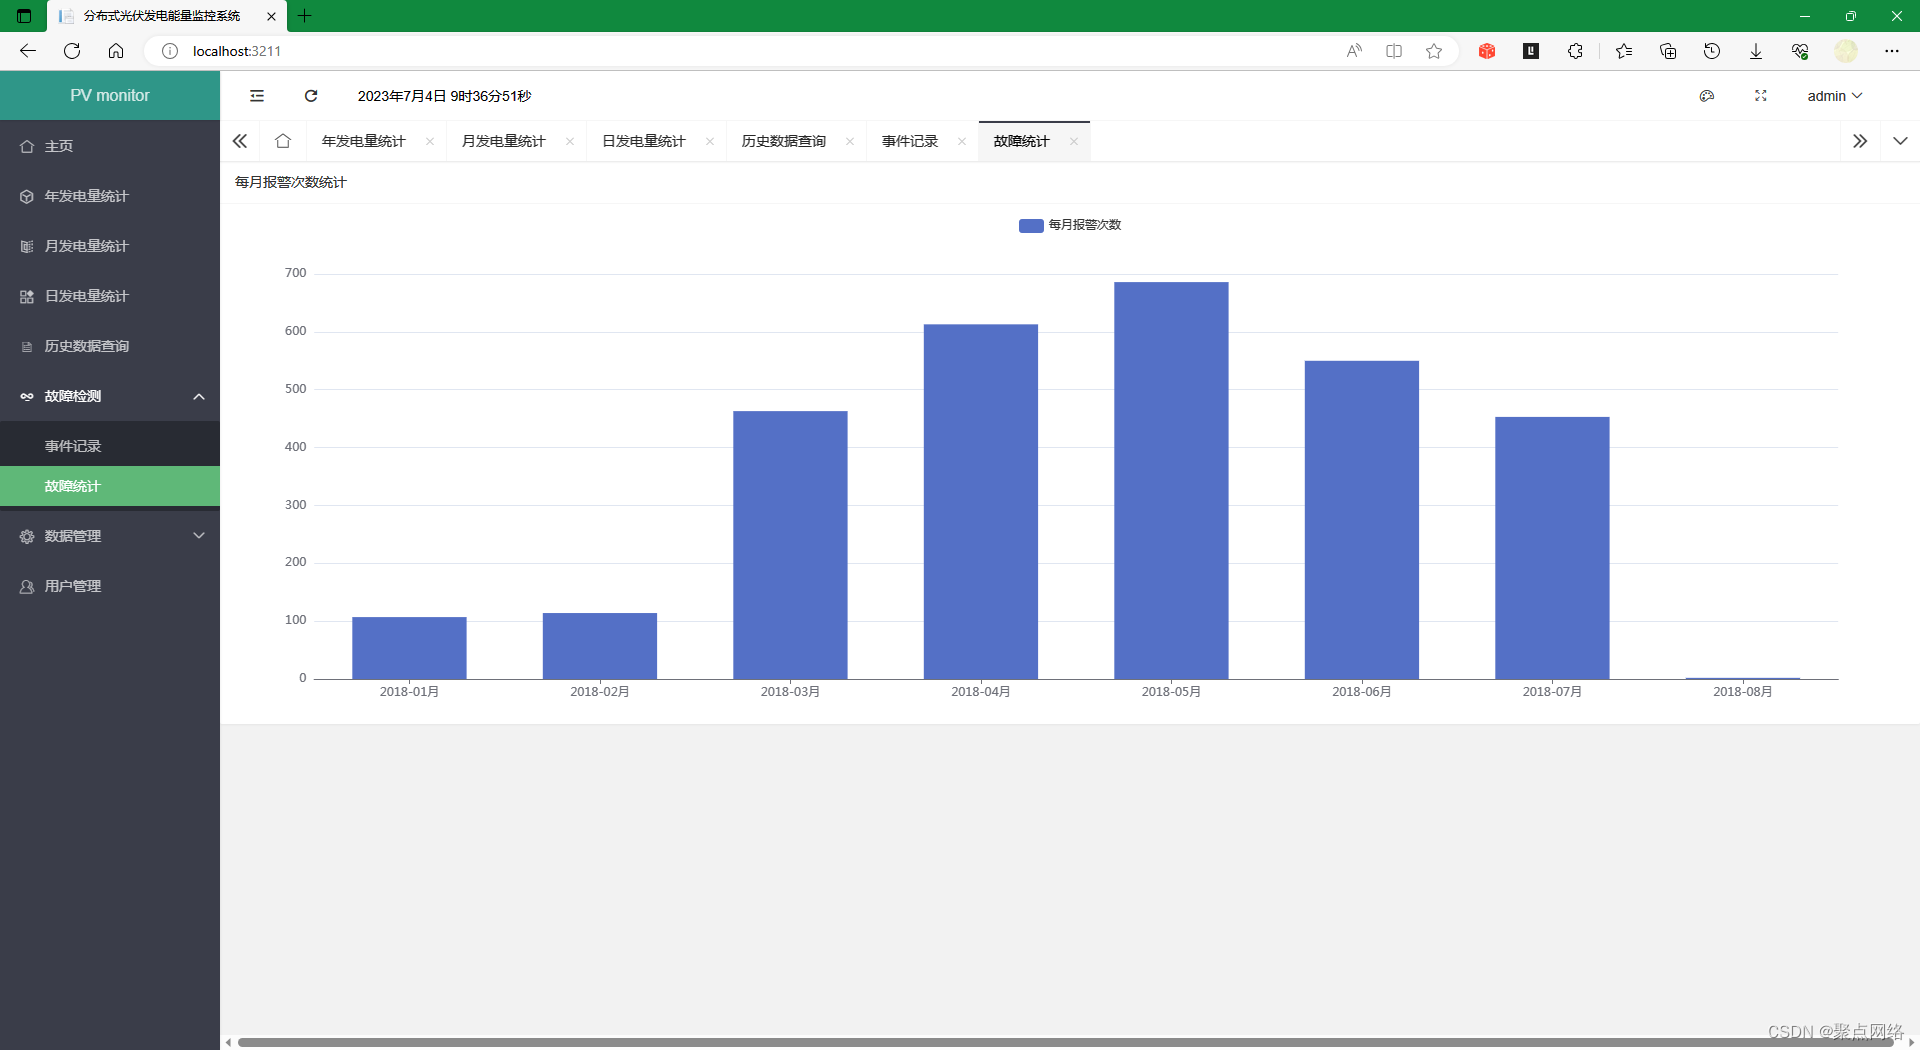Close the 年发电量统计 tab
1920x1050 pixels.
(430, 141)
